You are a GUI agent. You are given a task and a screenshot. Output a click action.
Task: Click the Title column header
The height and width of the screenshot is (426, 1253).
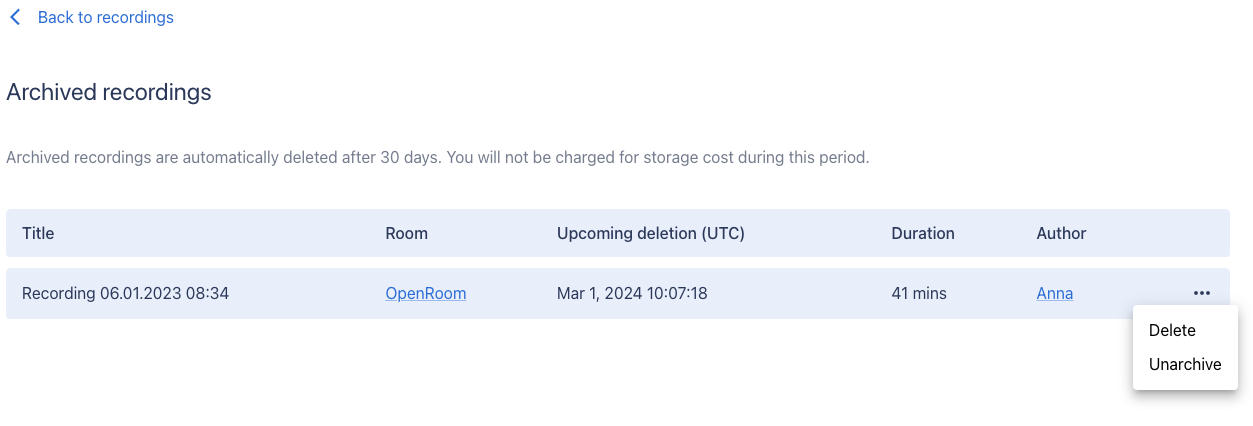pos(38,233)
